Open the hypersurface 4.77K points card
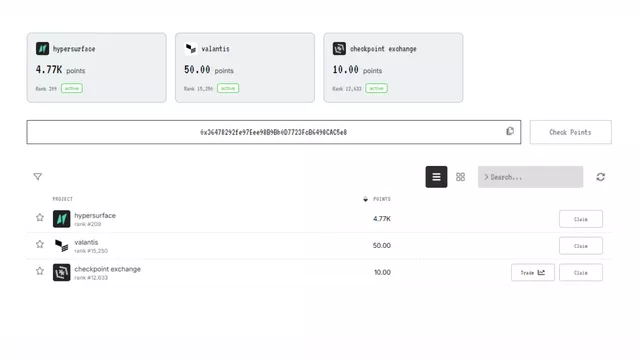 (97, 67)
